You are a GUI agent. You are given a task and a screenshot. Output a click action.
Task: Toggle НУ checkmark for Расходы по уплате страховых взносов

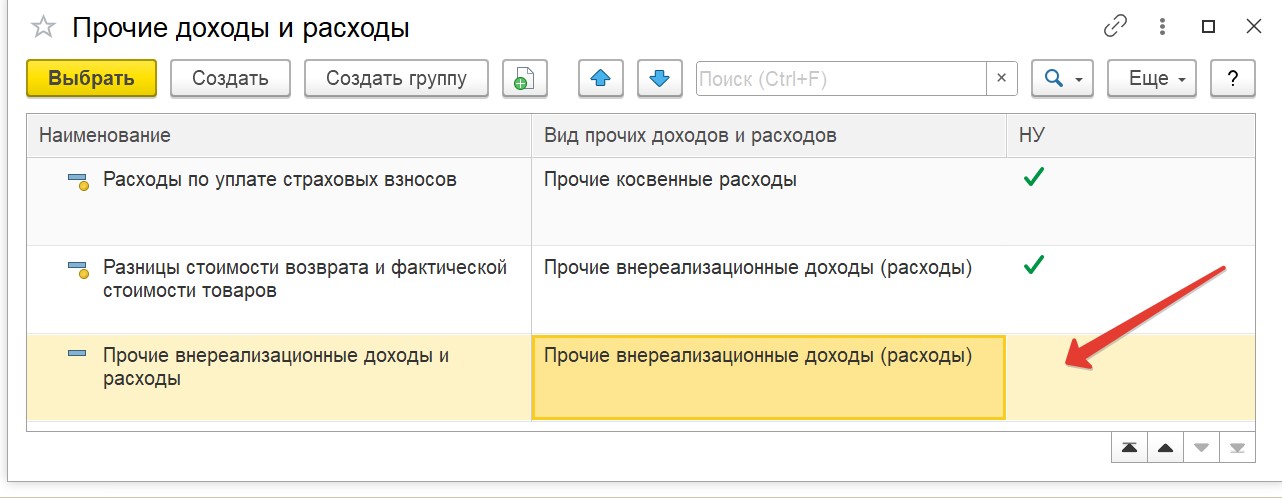(x=1034, y=179)
